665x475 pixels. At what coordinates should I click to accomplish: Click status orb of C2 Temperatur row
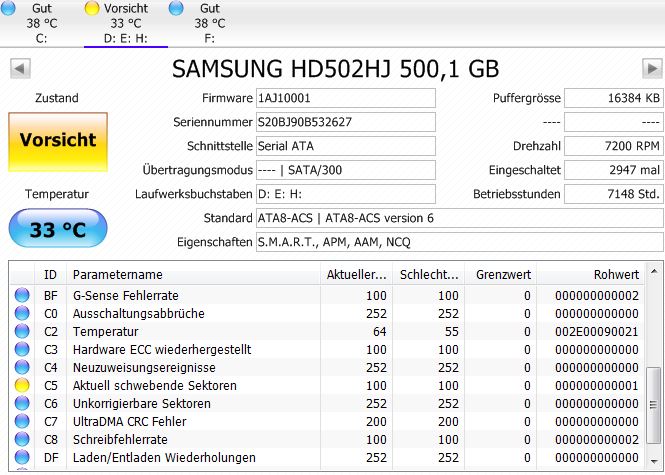[22, 331]
